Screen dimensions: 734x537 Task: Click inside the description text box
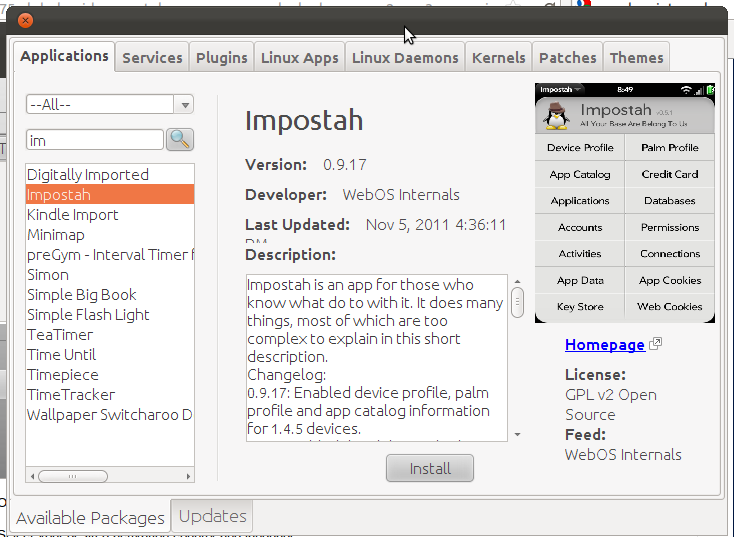coord(377,358)
